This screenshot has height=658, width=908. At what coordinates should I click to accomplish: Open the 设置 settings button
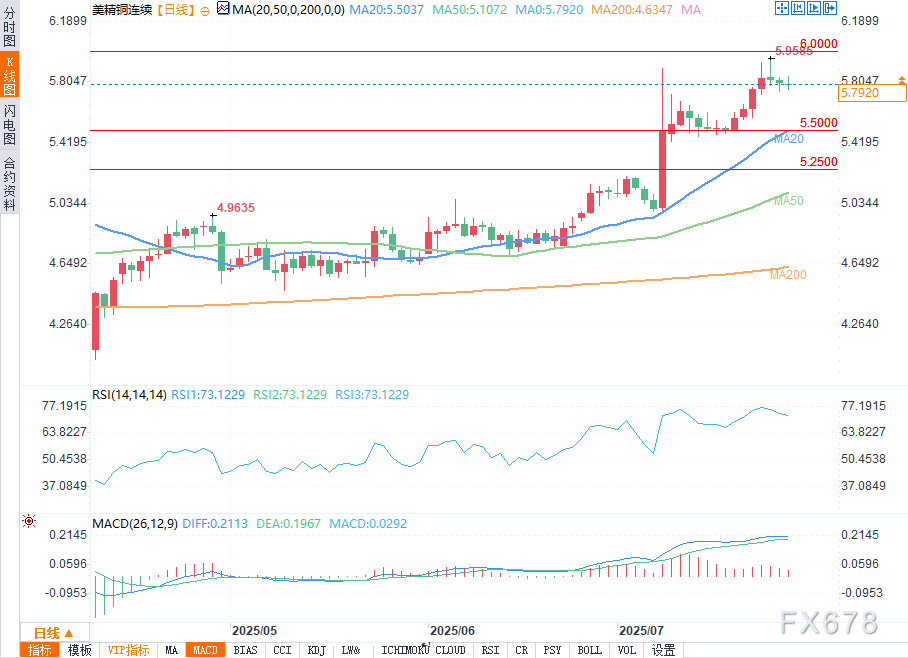664,650
